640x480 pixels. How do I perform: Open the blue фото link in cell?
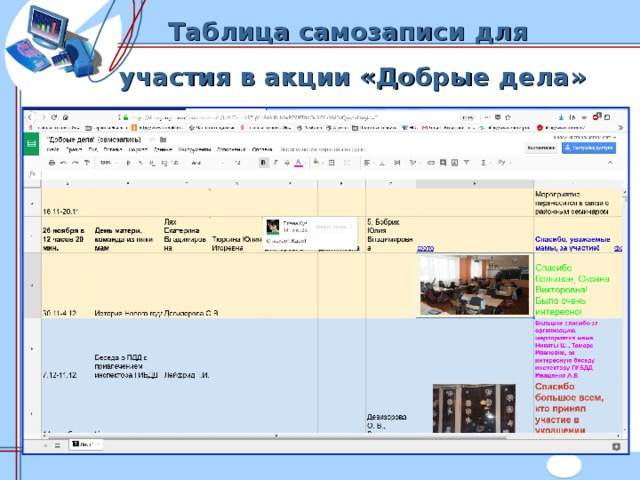pyautogui.click(x=425, y=248)
